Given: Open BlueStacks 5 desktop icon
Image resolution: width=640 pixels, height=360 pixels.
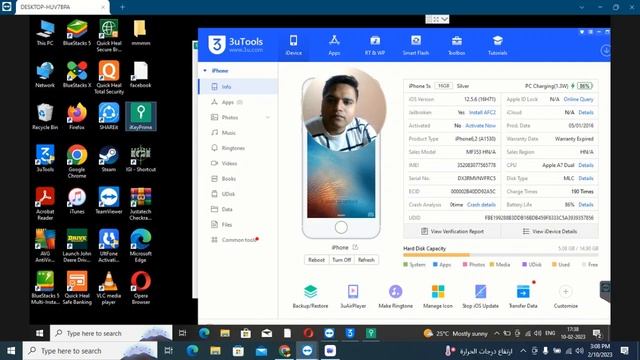Looking at the screenshot, I should tap(77, 32).
